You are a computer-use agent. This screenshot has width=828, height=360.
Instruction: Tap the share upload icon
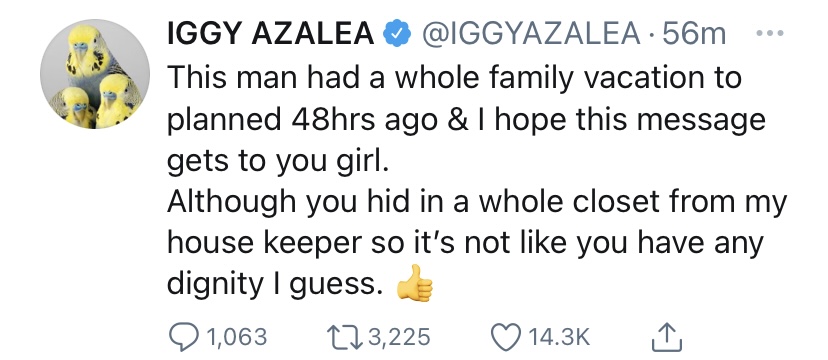(x=667, y=337)
